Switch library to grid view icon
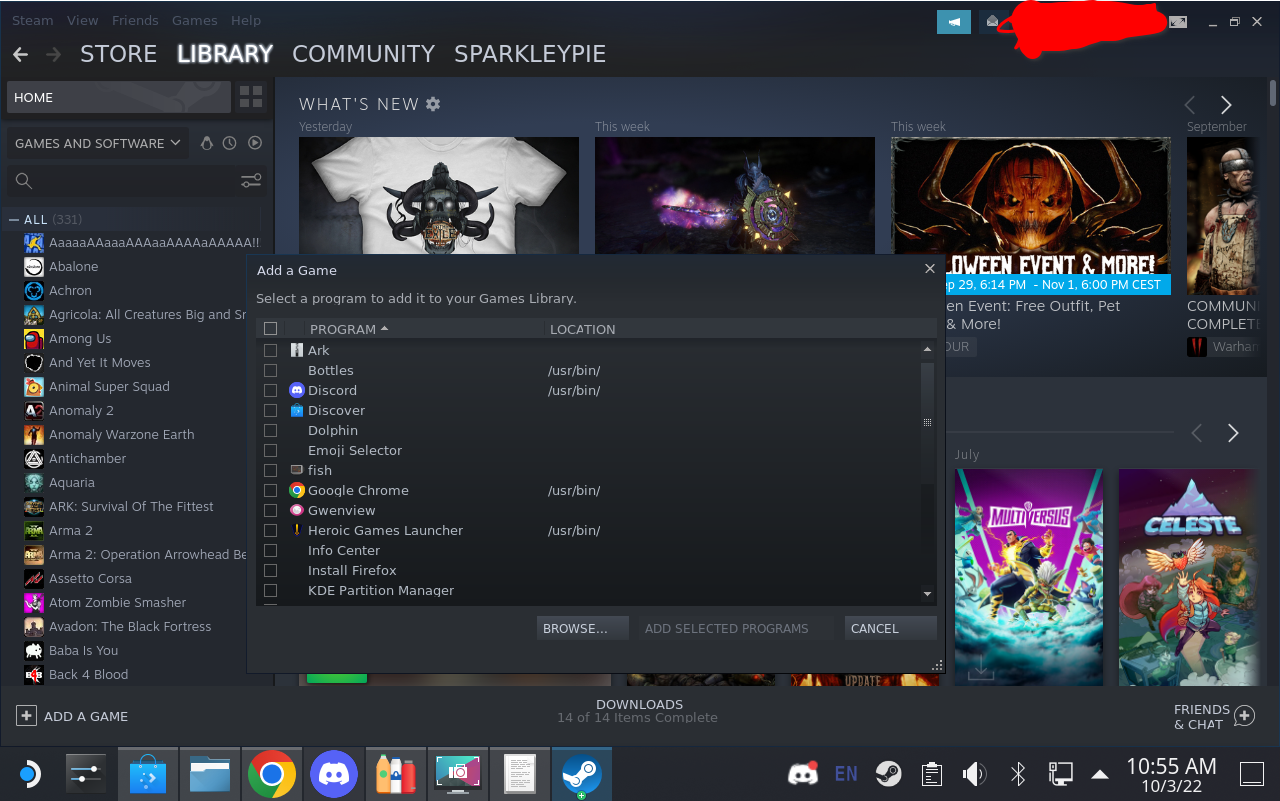The height and width of the screenshot is (801, 1280). point(251,97)
